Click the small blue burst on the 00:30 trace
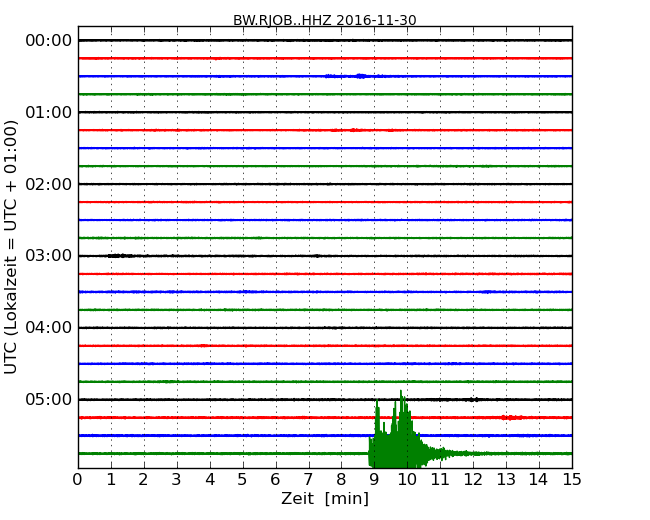650x520 pixels. (x=360, y=76)
